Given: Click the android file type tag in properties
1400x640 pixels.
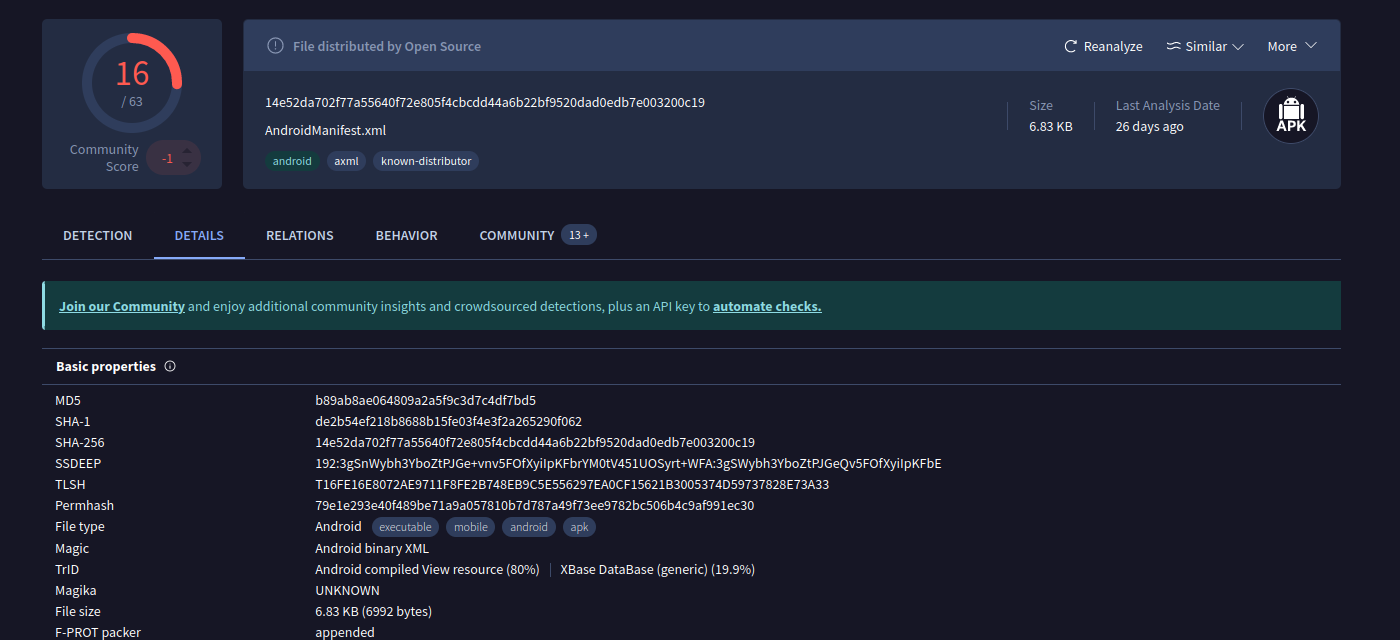Looking at the screenshot, I should tap(529, 527).
